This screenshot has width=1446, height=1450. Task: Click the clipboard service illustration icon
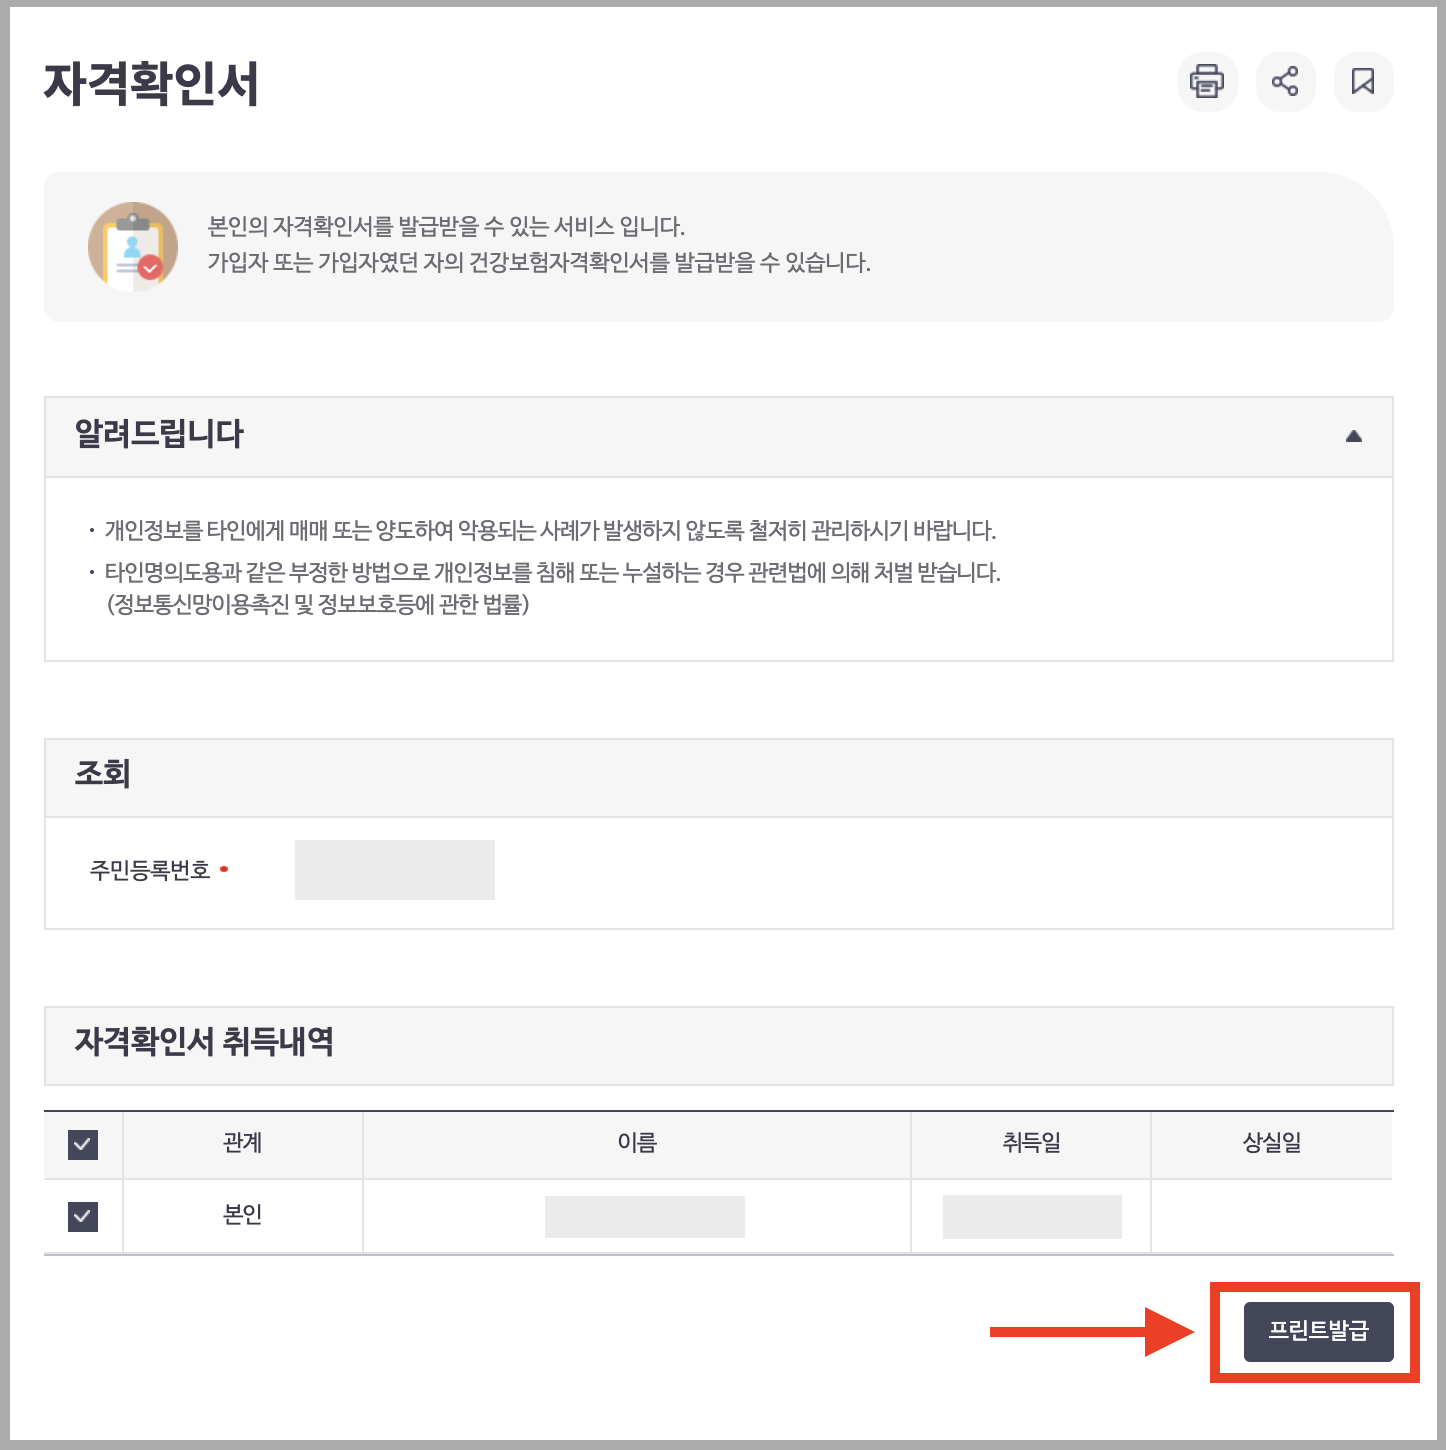[133, 246]
